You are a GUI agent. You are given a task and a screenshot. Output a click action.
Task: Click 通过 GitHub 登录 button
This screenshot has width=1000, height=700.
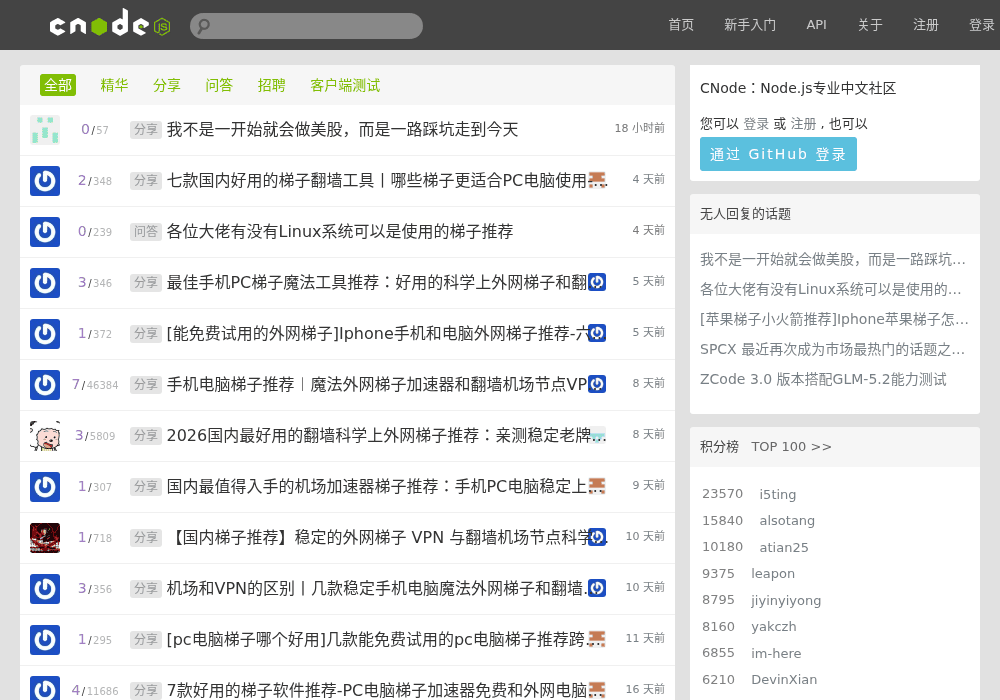(778, 154)
